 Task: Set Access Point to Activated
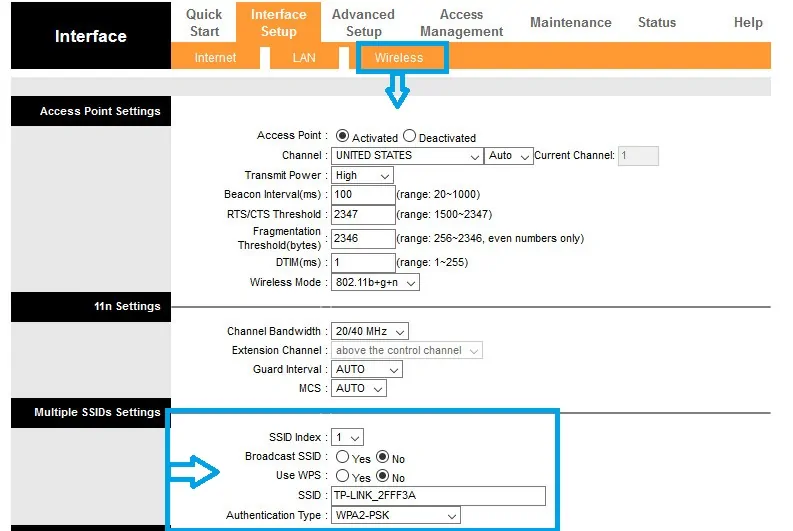(342, 136)
